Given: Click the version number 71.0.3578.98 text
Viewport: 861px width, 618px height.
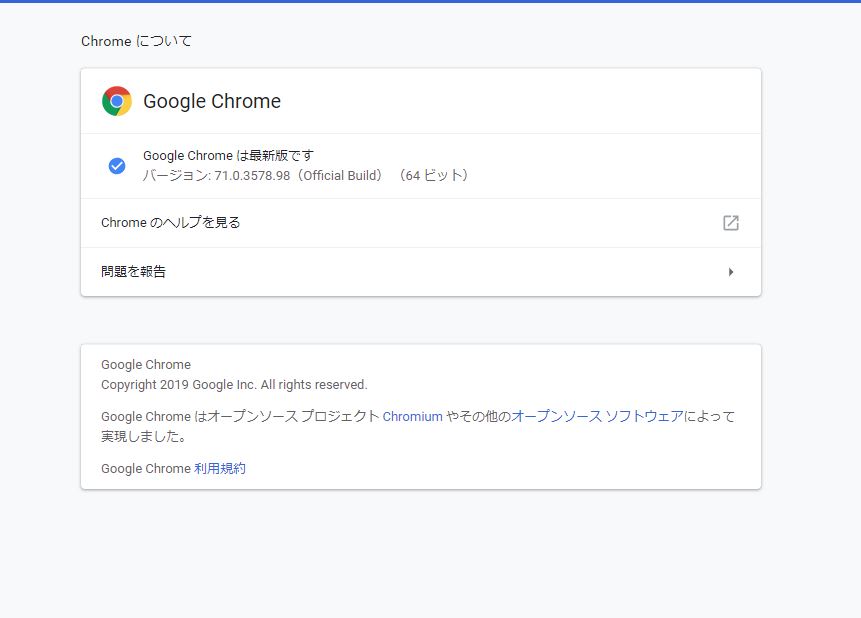Looking at the screenshot, I should click(x=252, y=176).
